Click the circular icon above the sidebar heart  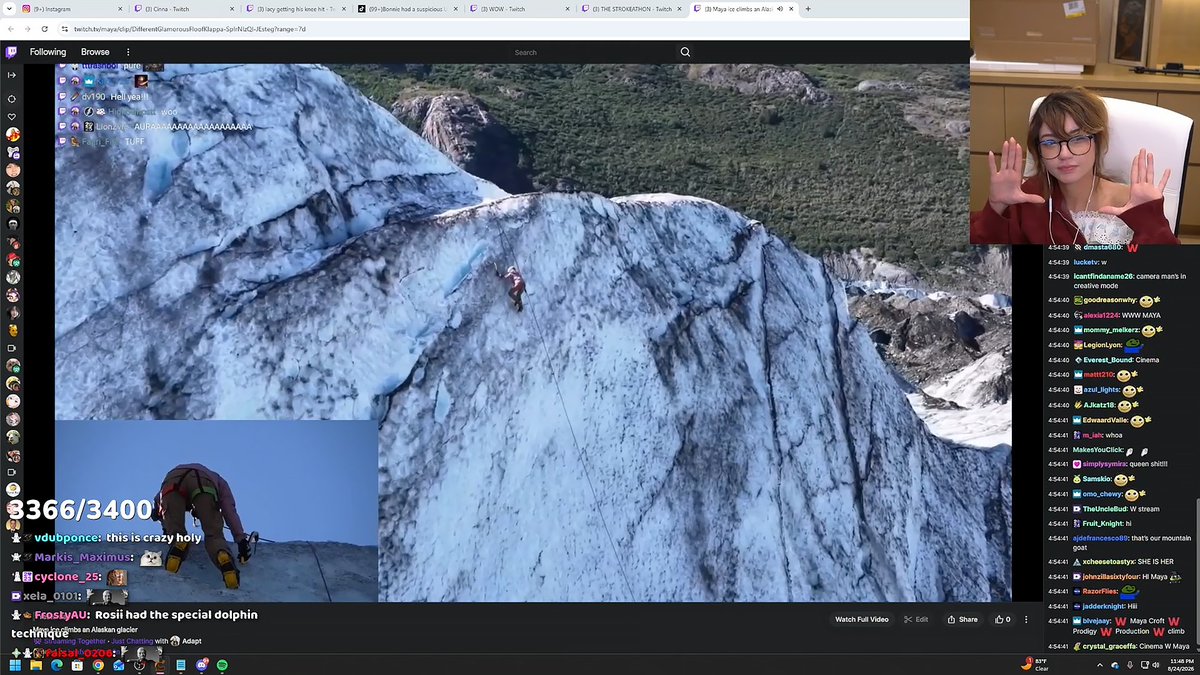click(11, 99)
